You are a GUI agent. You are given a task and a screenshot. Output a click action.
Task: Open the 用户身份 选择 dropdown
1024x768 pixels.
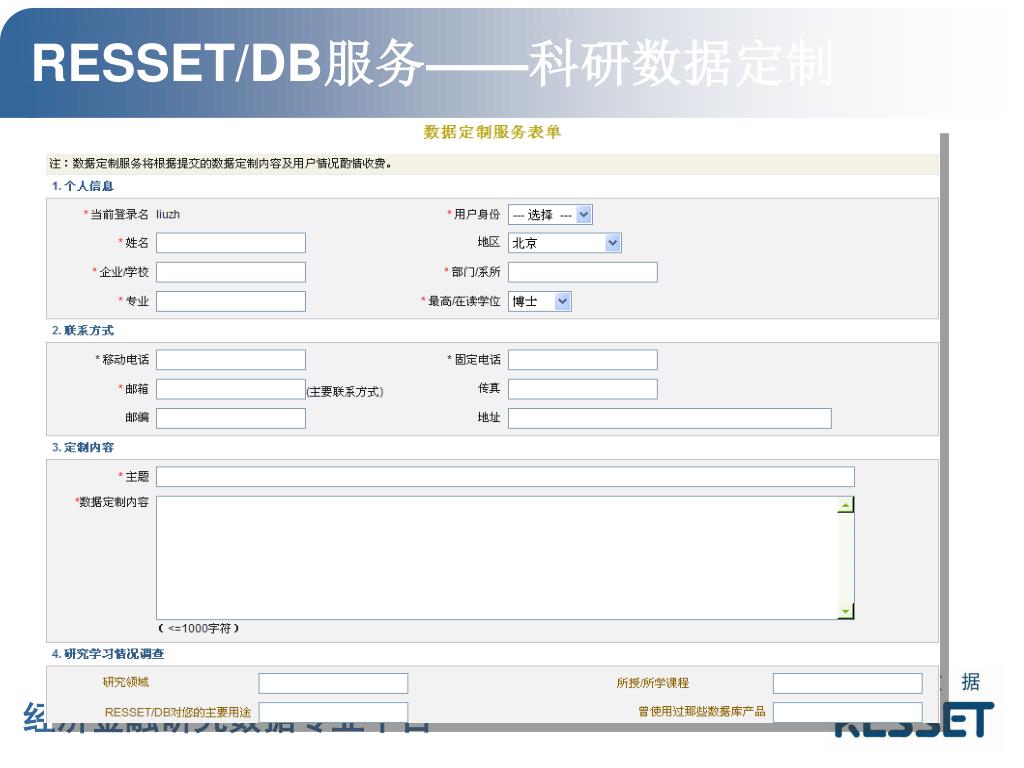(550, 215)
